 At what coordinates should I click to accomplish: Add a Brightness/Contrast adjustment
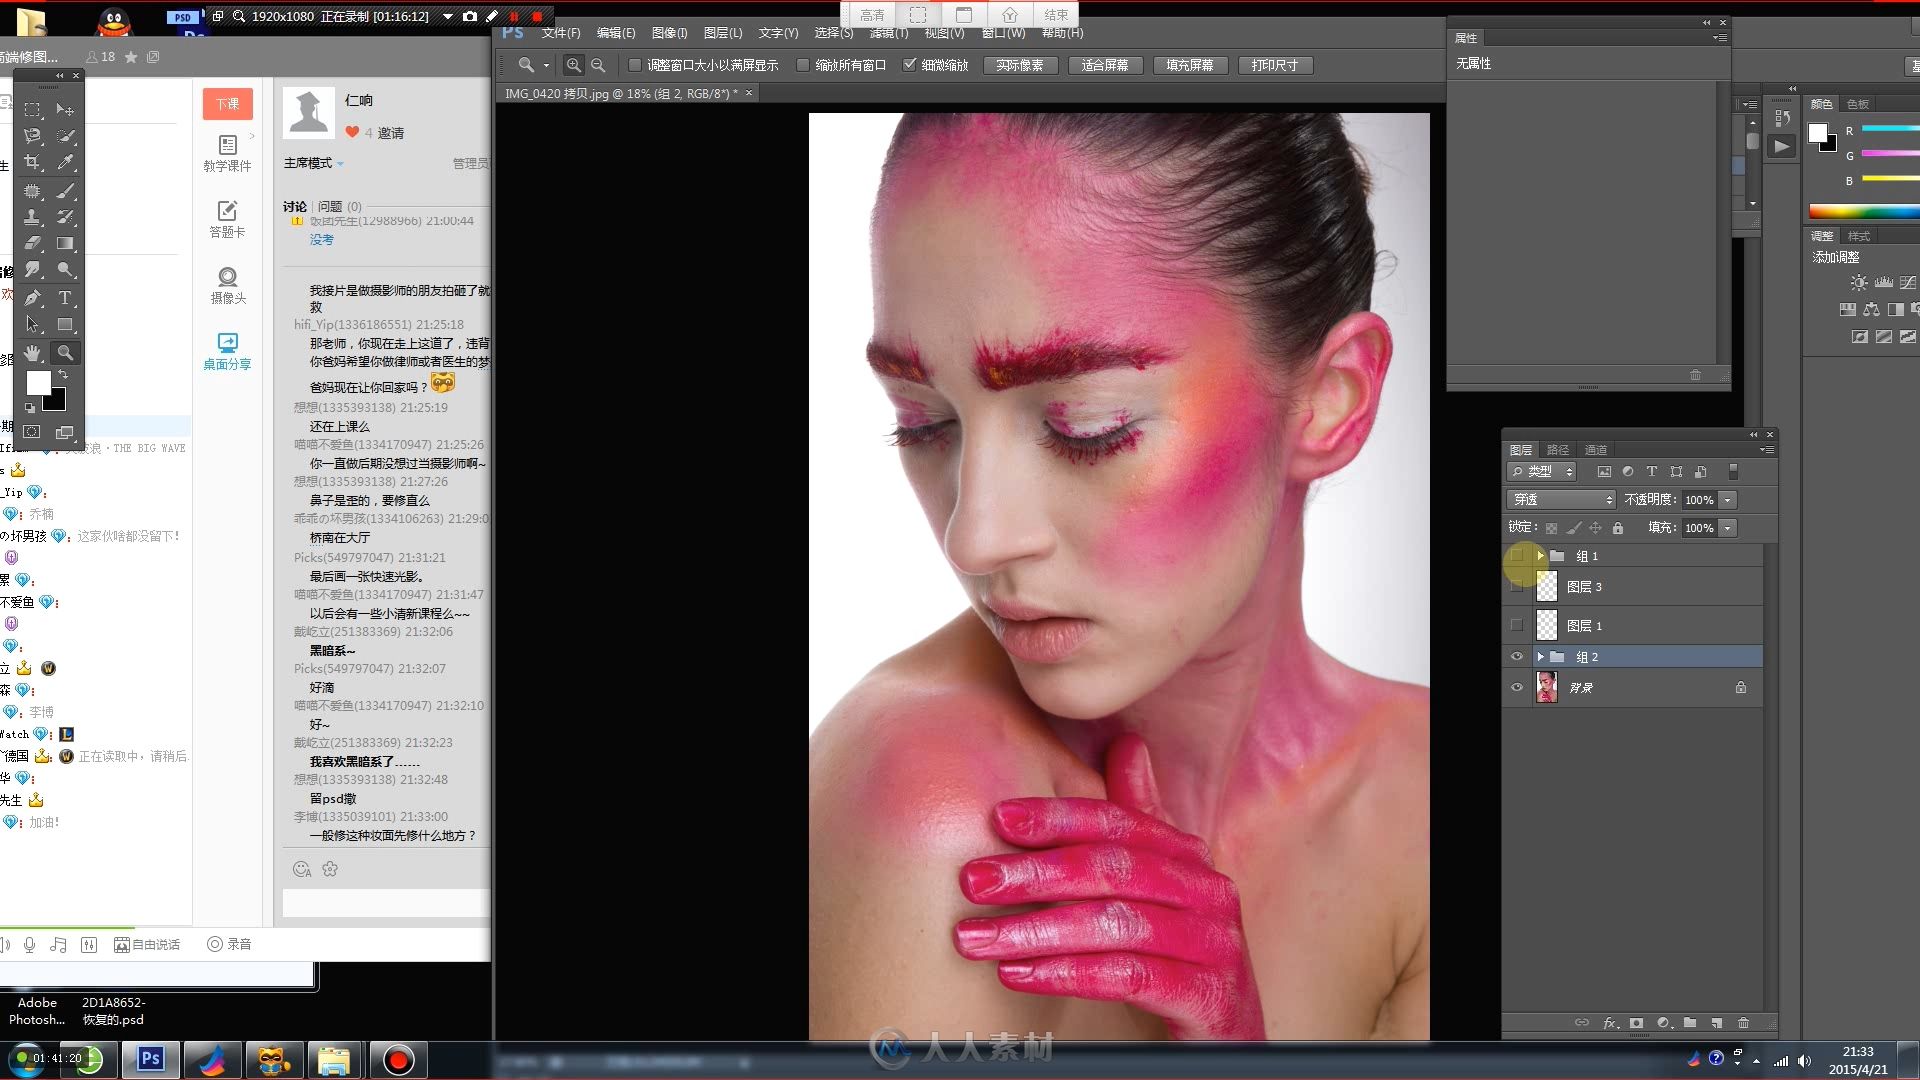tap(1858, 283)
